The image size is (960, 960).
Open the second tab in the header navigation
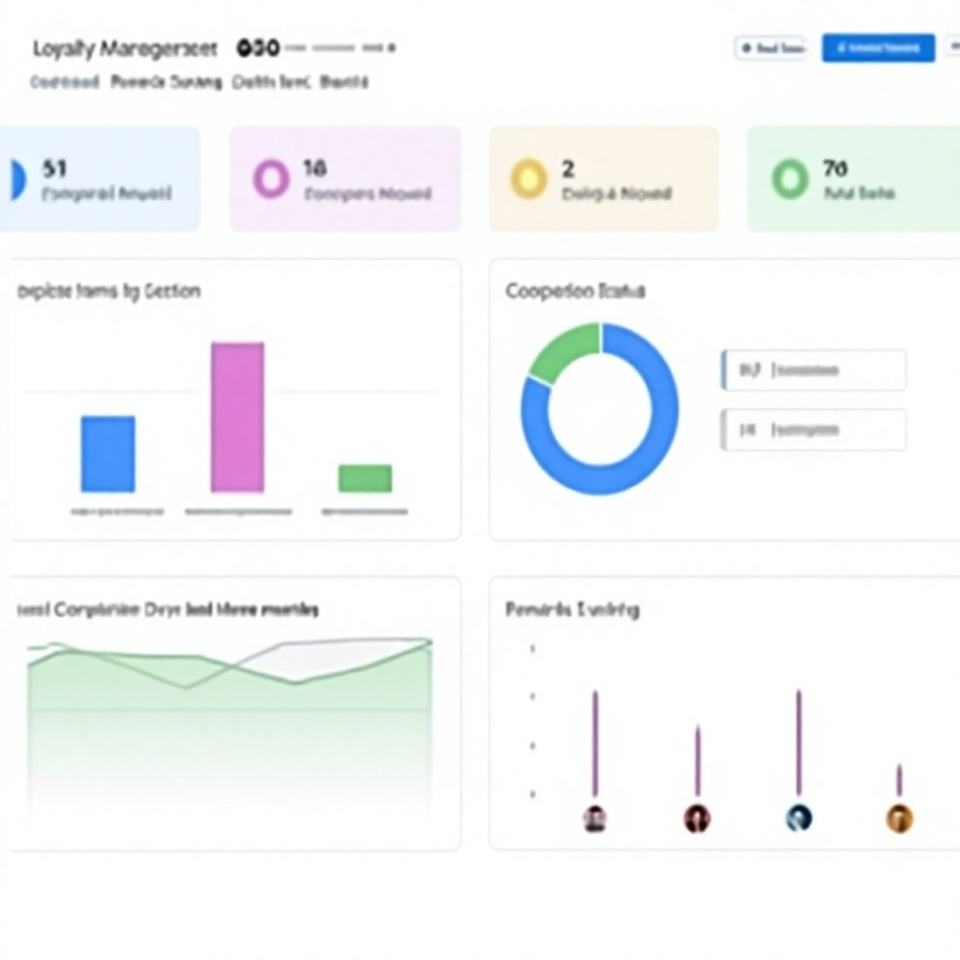coord(166,82)
